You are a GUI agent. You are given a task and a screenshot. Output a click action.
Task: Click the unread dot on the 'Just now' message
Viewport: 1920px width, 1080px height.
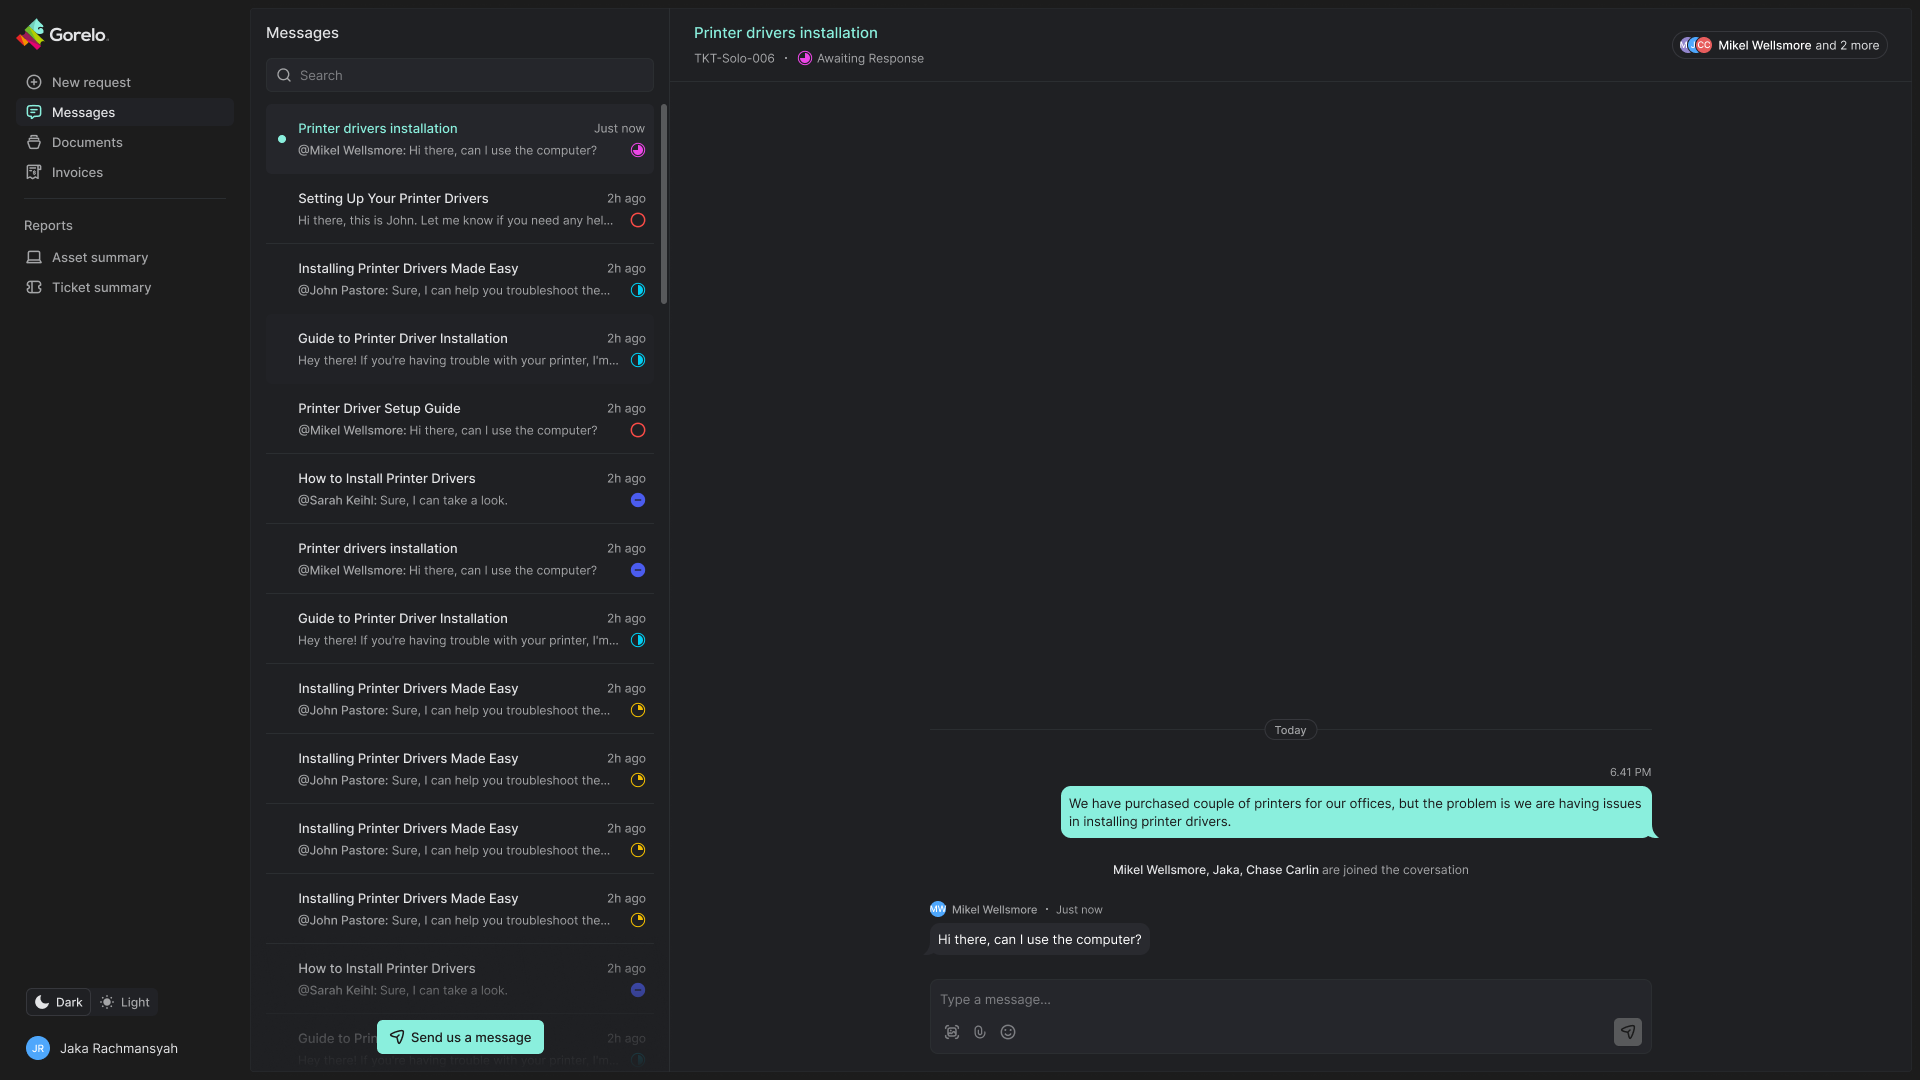[x=282, y=139]
